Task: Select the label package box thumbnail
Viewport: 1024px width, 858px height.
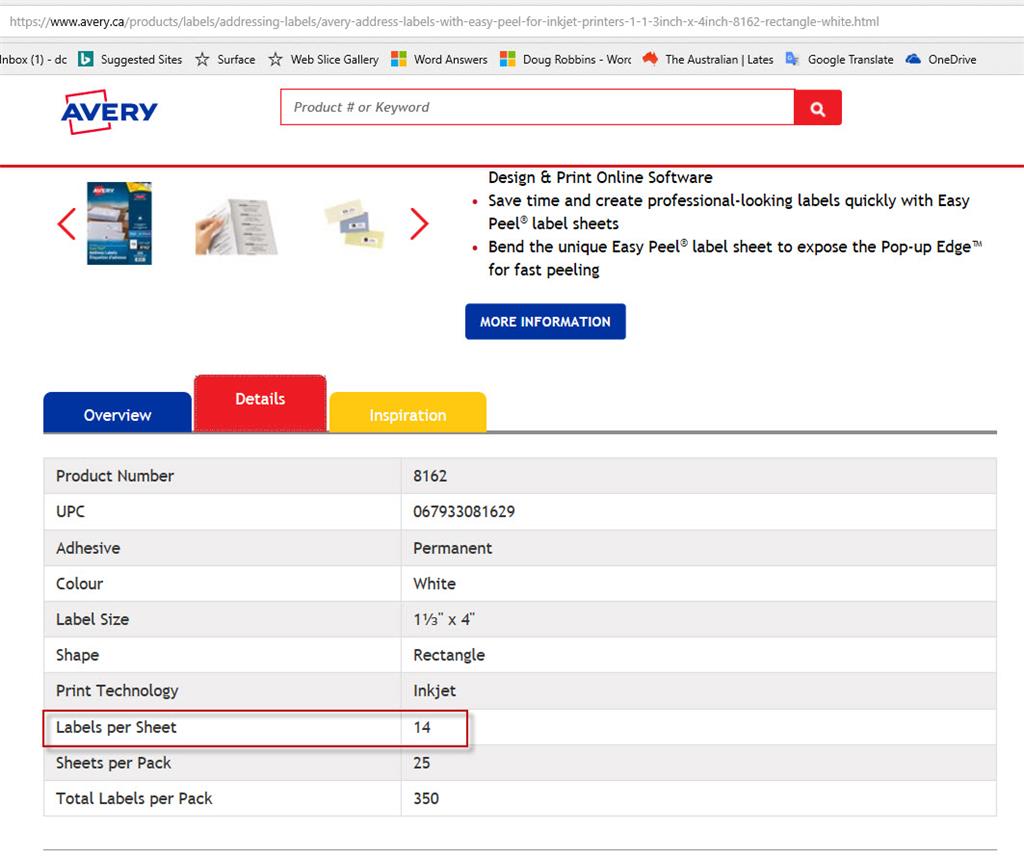Action: pos(120,223)
